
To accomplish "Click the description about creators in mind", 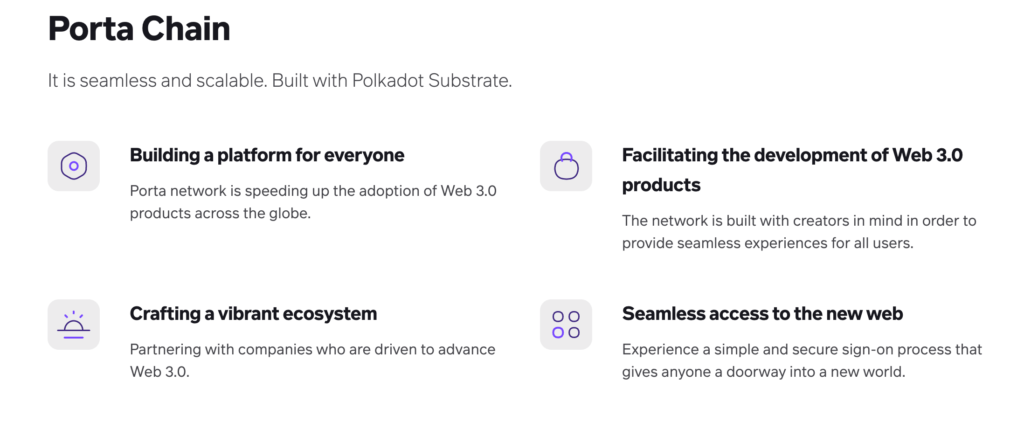I will (x=799, y=231).
